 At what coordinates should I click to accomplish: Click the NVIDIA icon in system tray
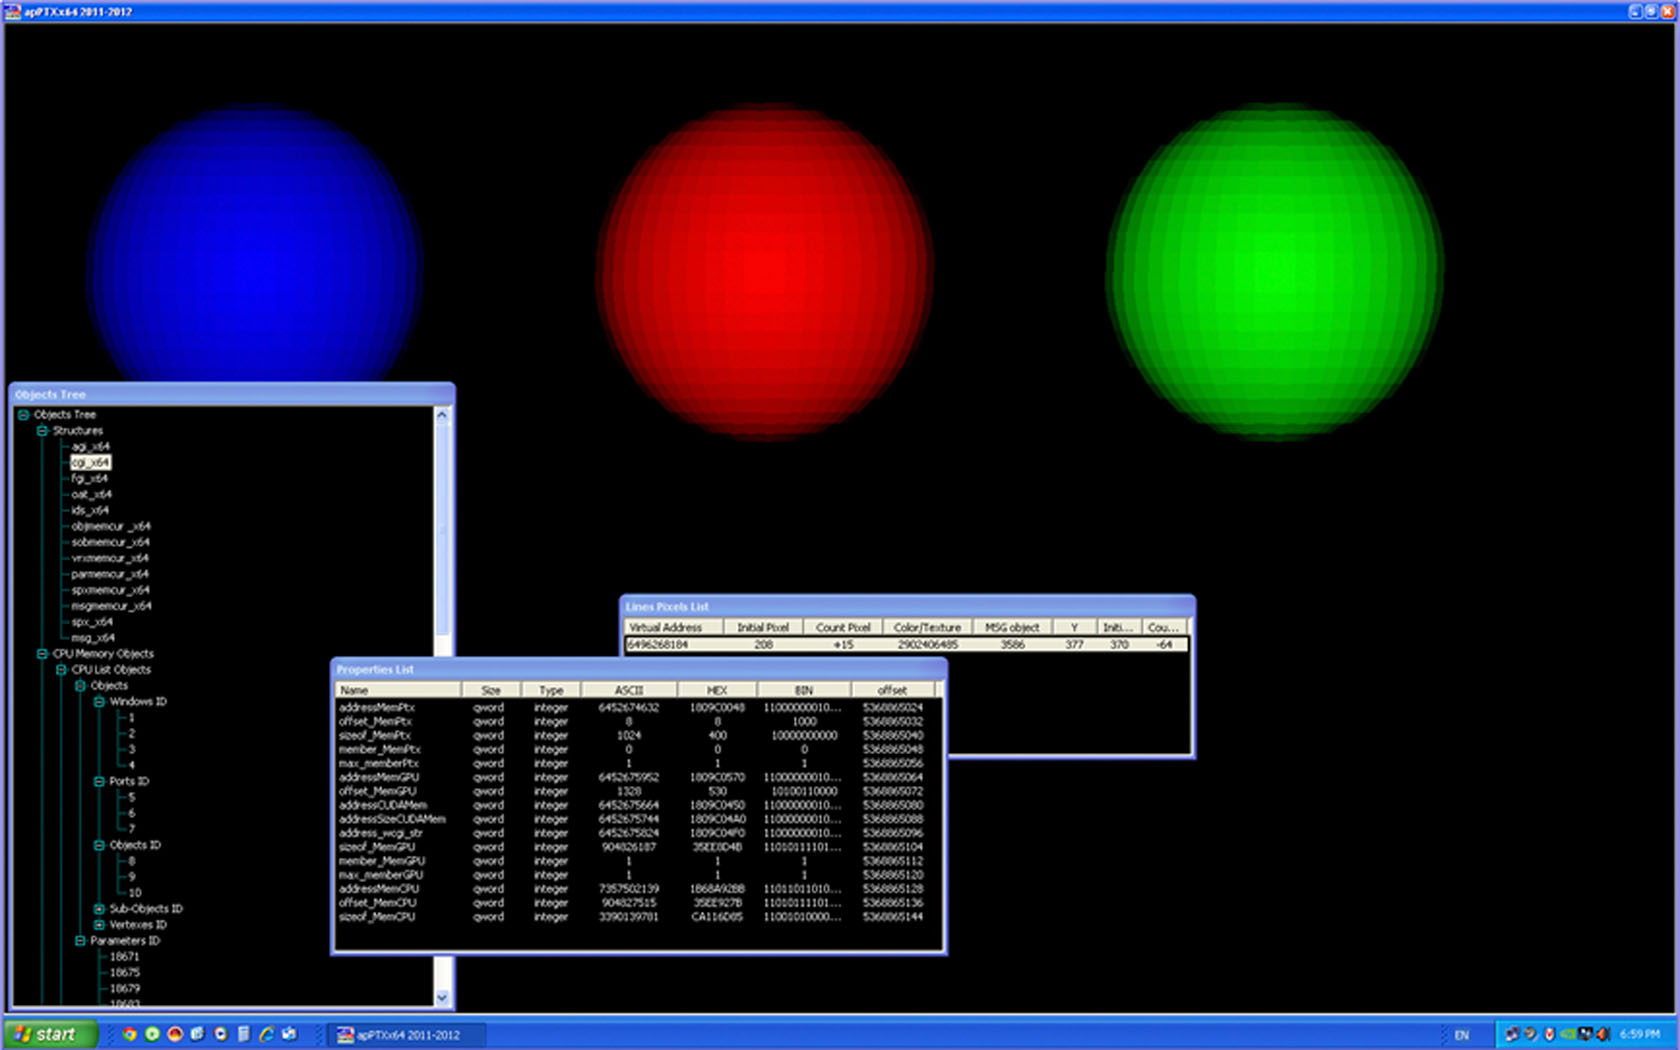(1568, 1034)
